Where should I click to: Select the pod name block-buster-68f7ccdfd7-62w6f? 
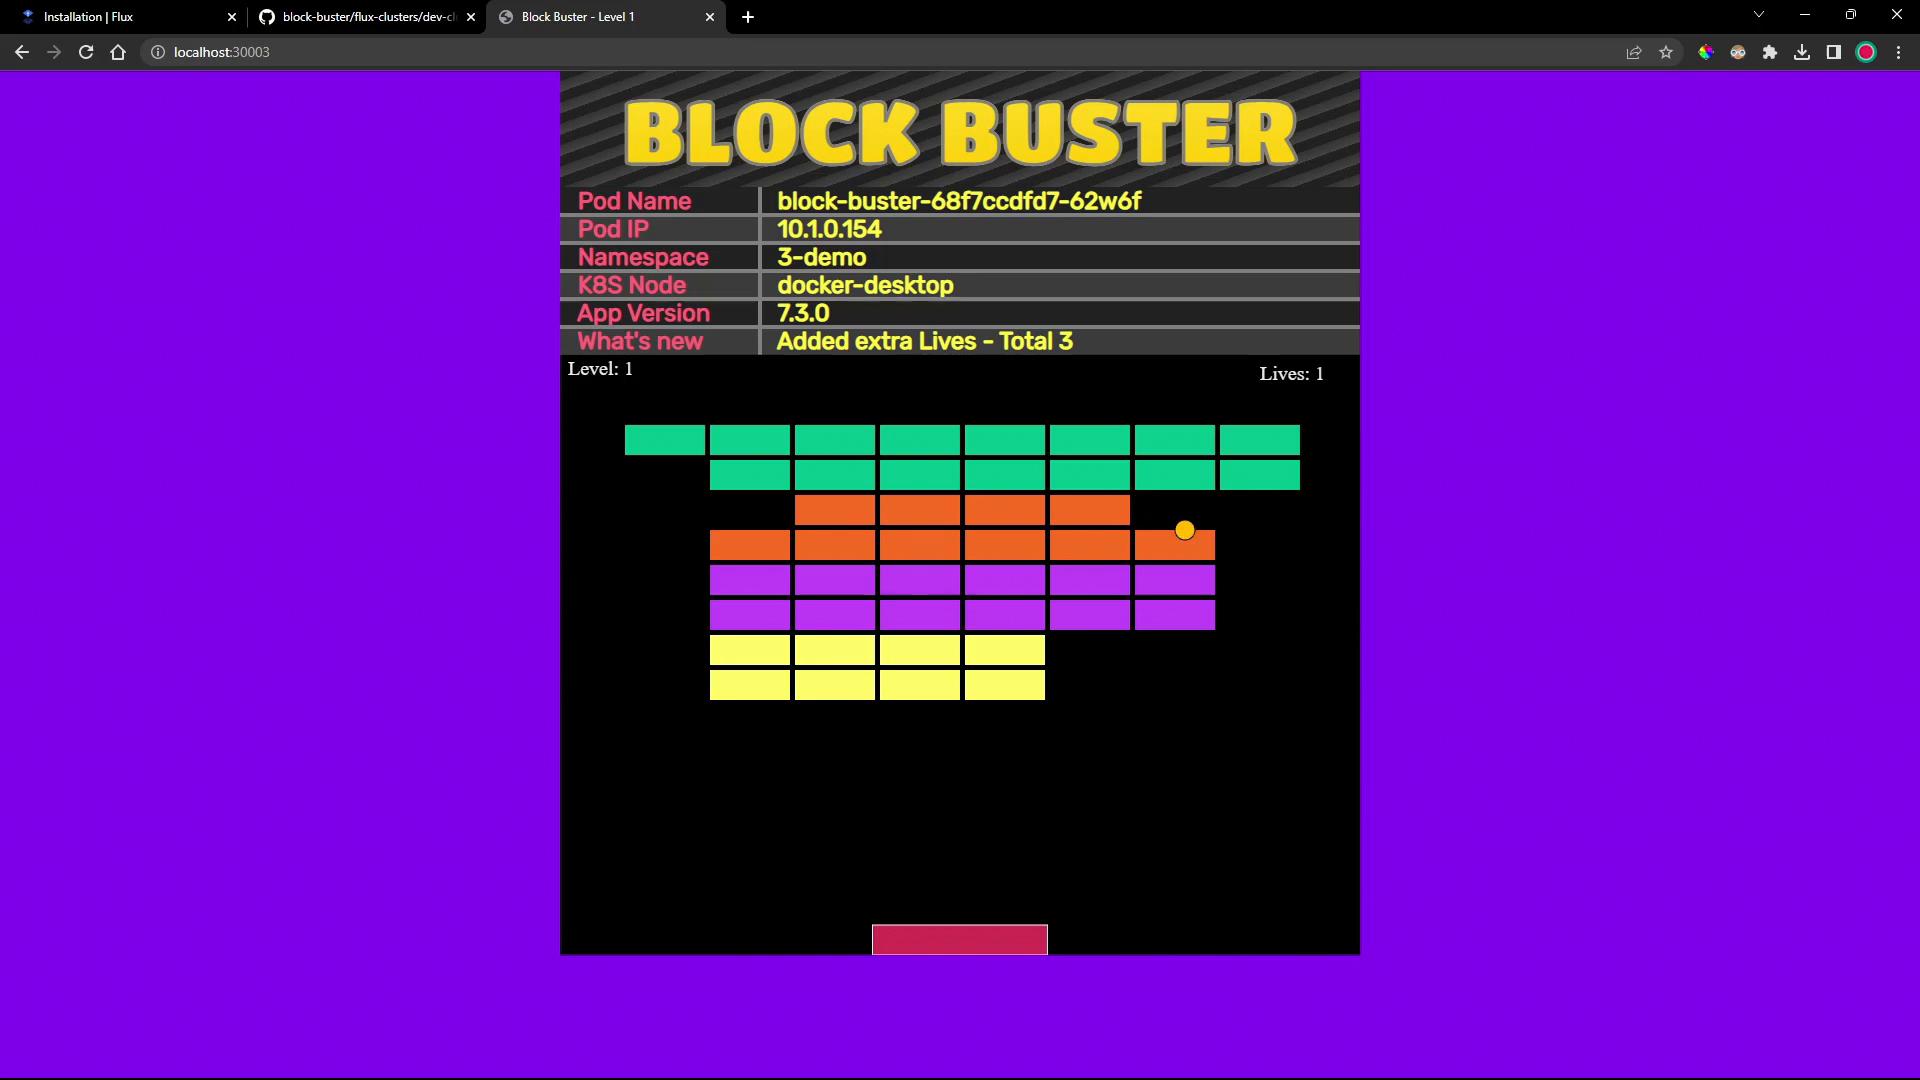pyautogui.click(x=959, y=201)
